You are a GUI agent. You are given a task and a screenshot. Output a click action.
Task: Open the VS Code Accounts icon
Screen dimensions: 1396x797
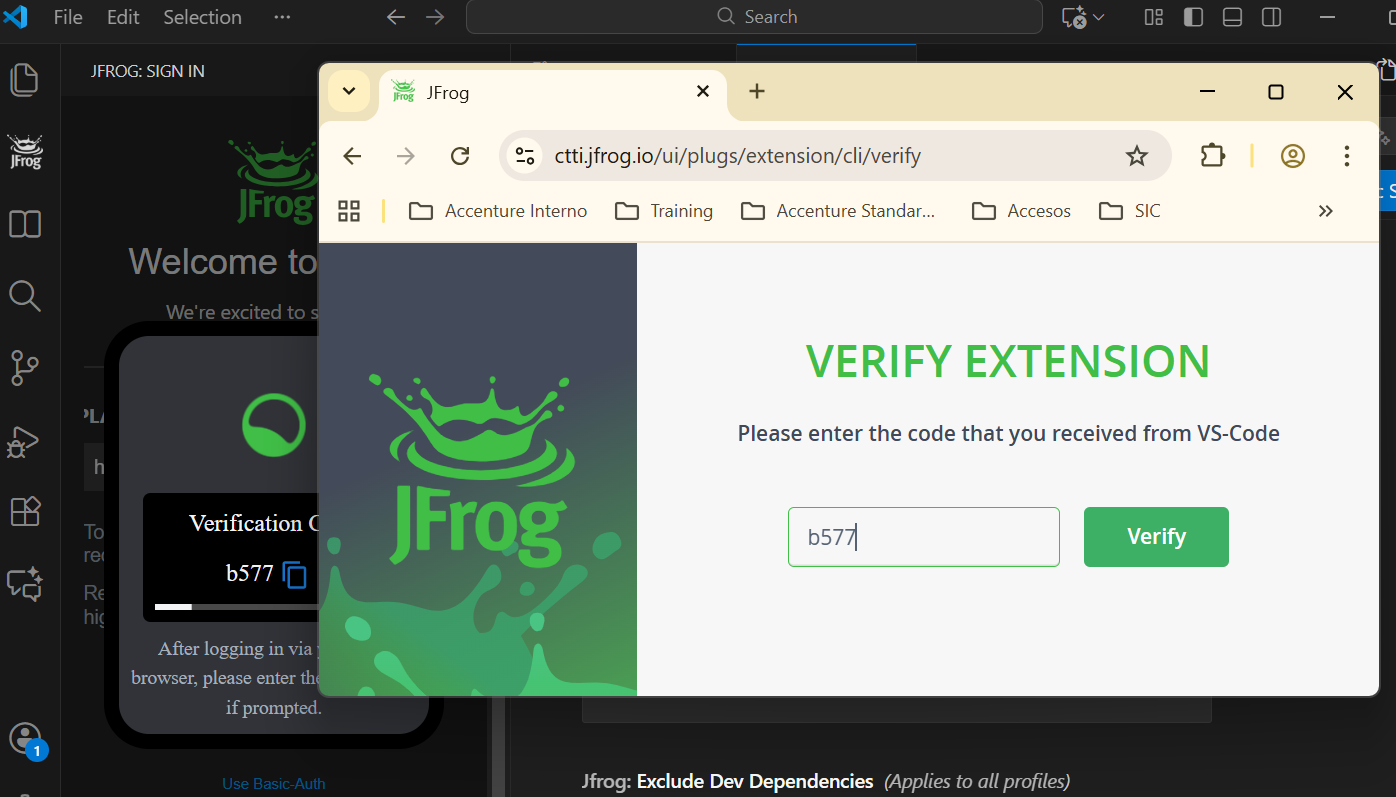25,739
